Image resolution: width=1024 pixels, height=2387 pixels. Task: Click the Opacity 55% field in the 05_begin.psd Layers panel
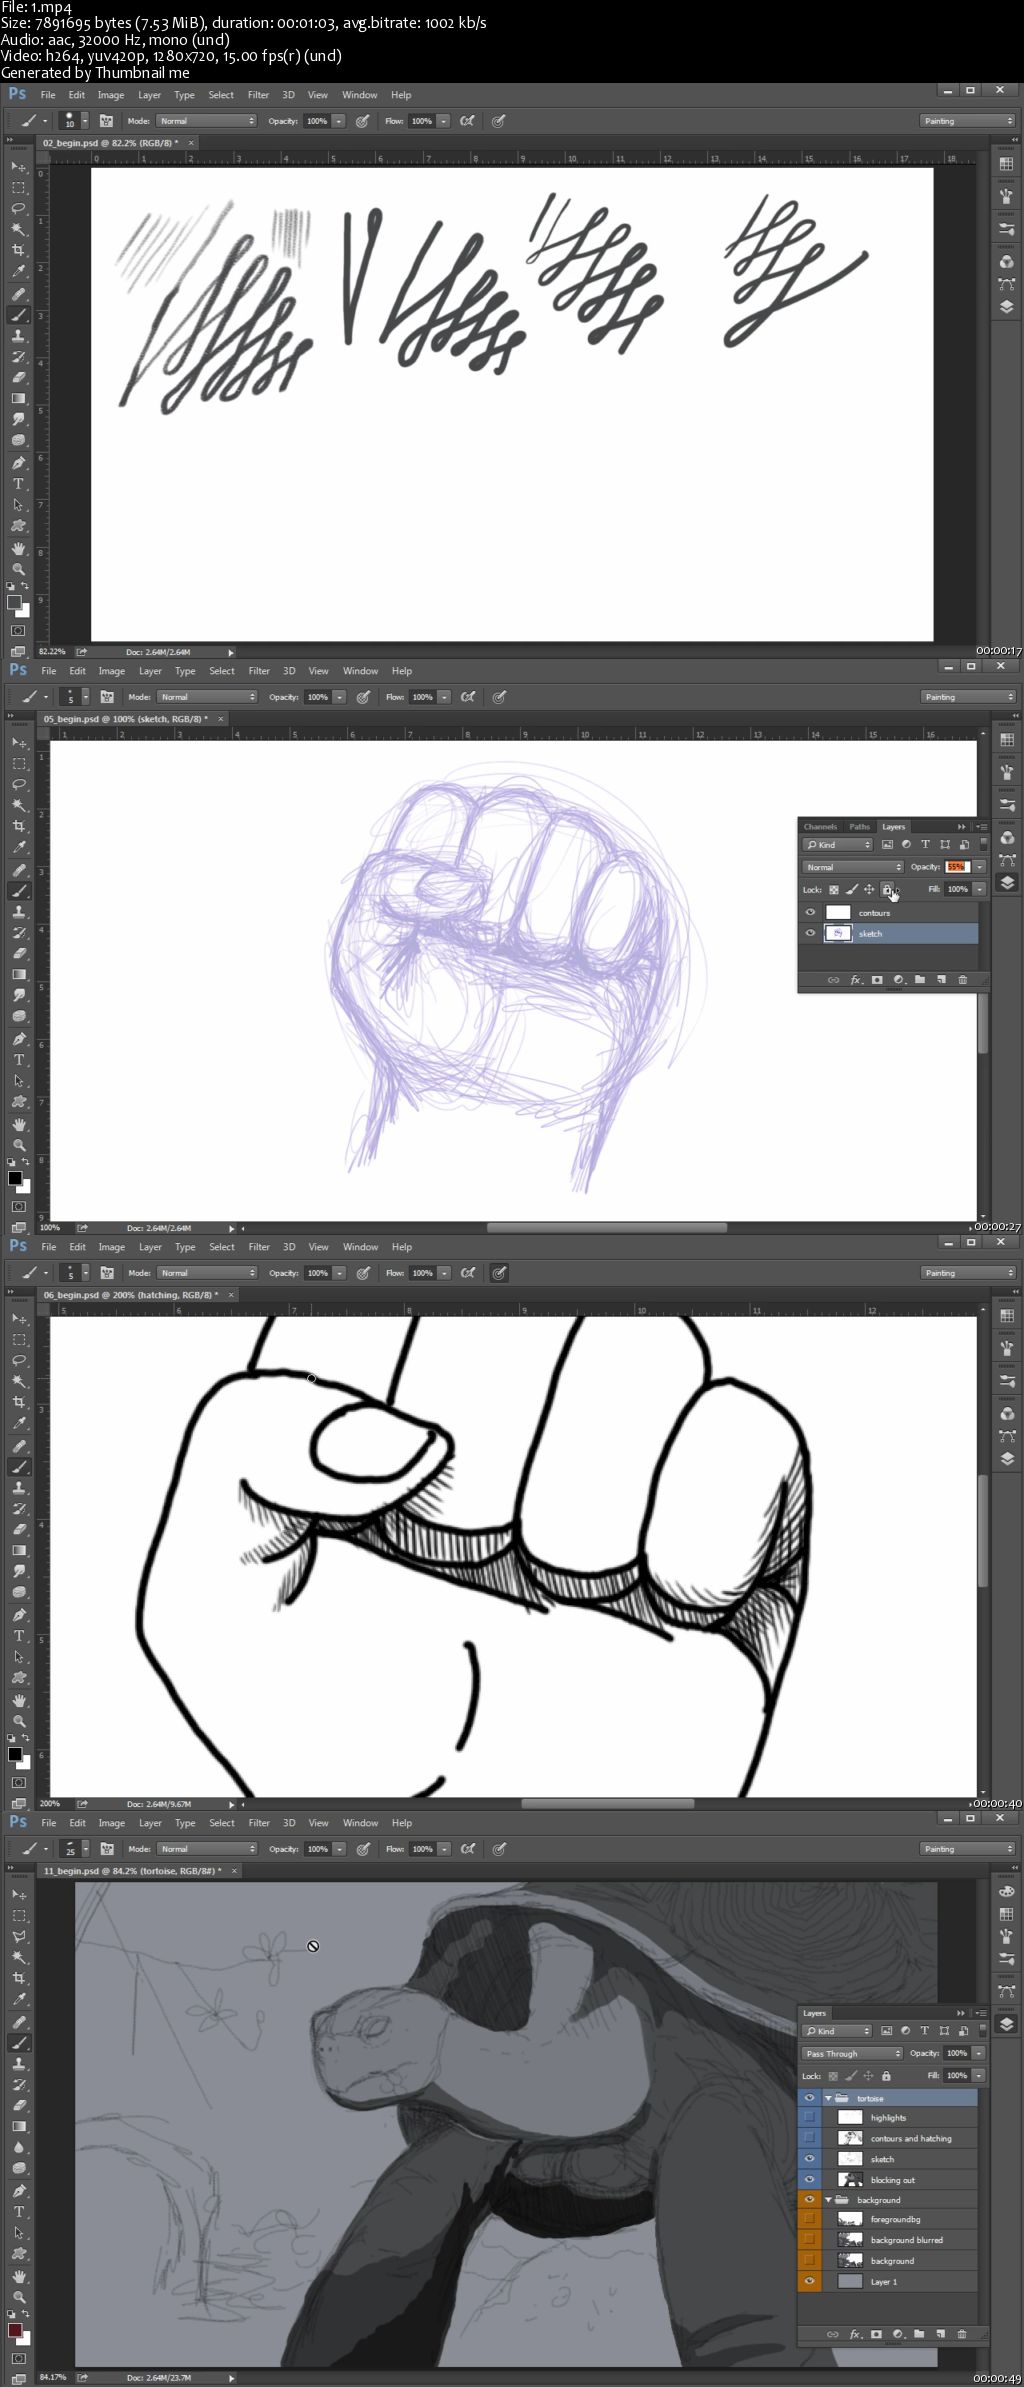coord(956,867)
